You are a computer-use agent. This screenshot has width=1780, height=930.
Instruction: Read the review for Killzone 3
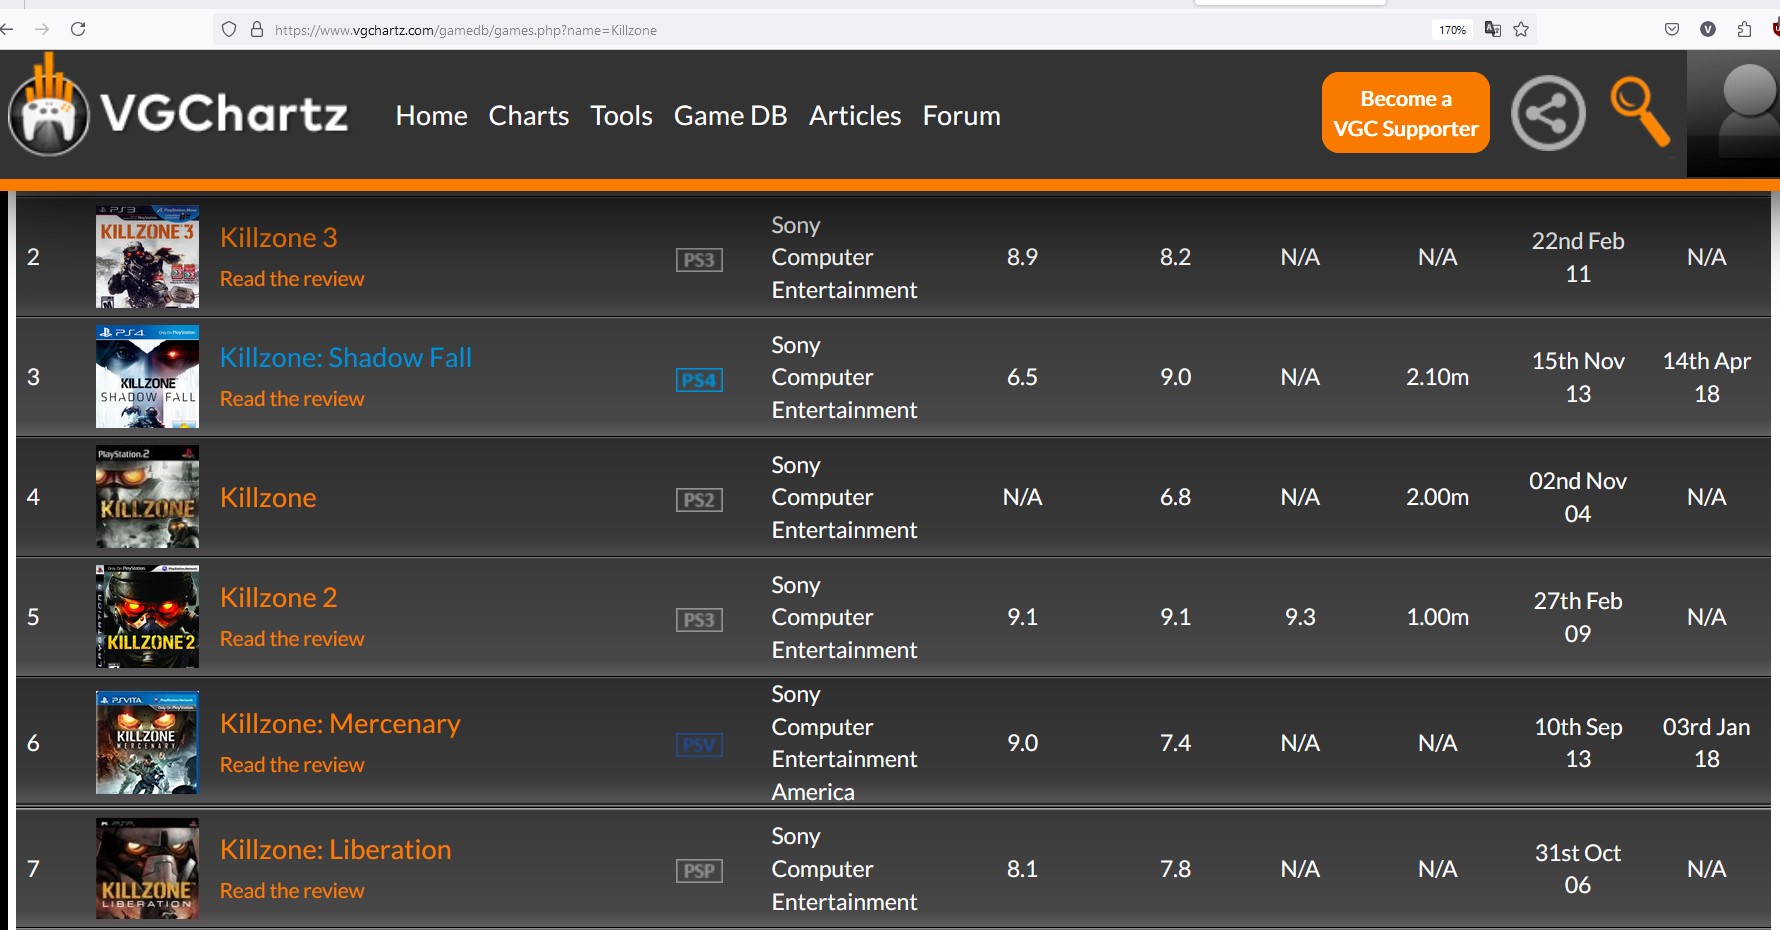[292, 279]
